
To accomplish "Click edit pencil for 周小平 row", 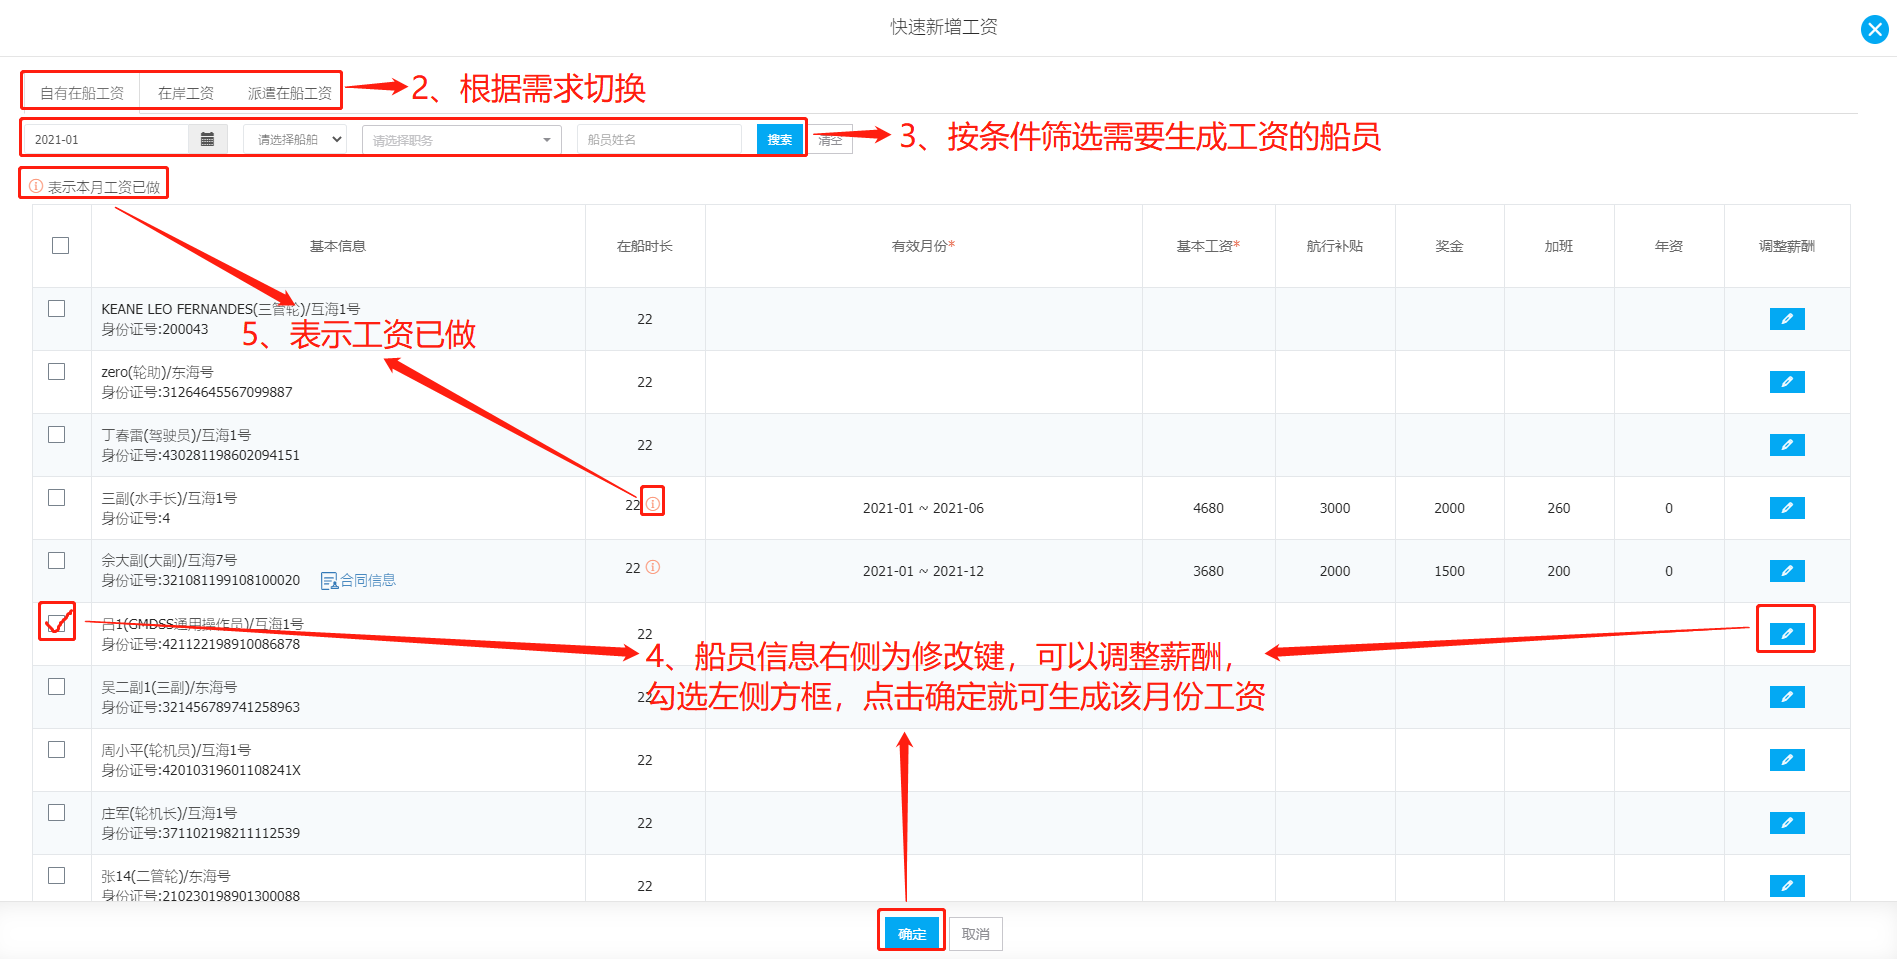I will click(x=1786, y=760).
